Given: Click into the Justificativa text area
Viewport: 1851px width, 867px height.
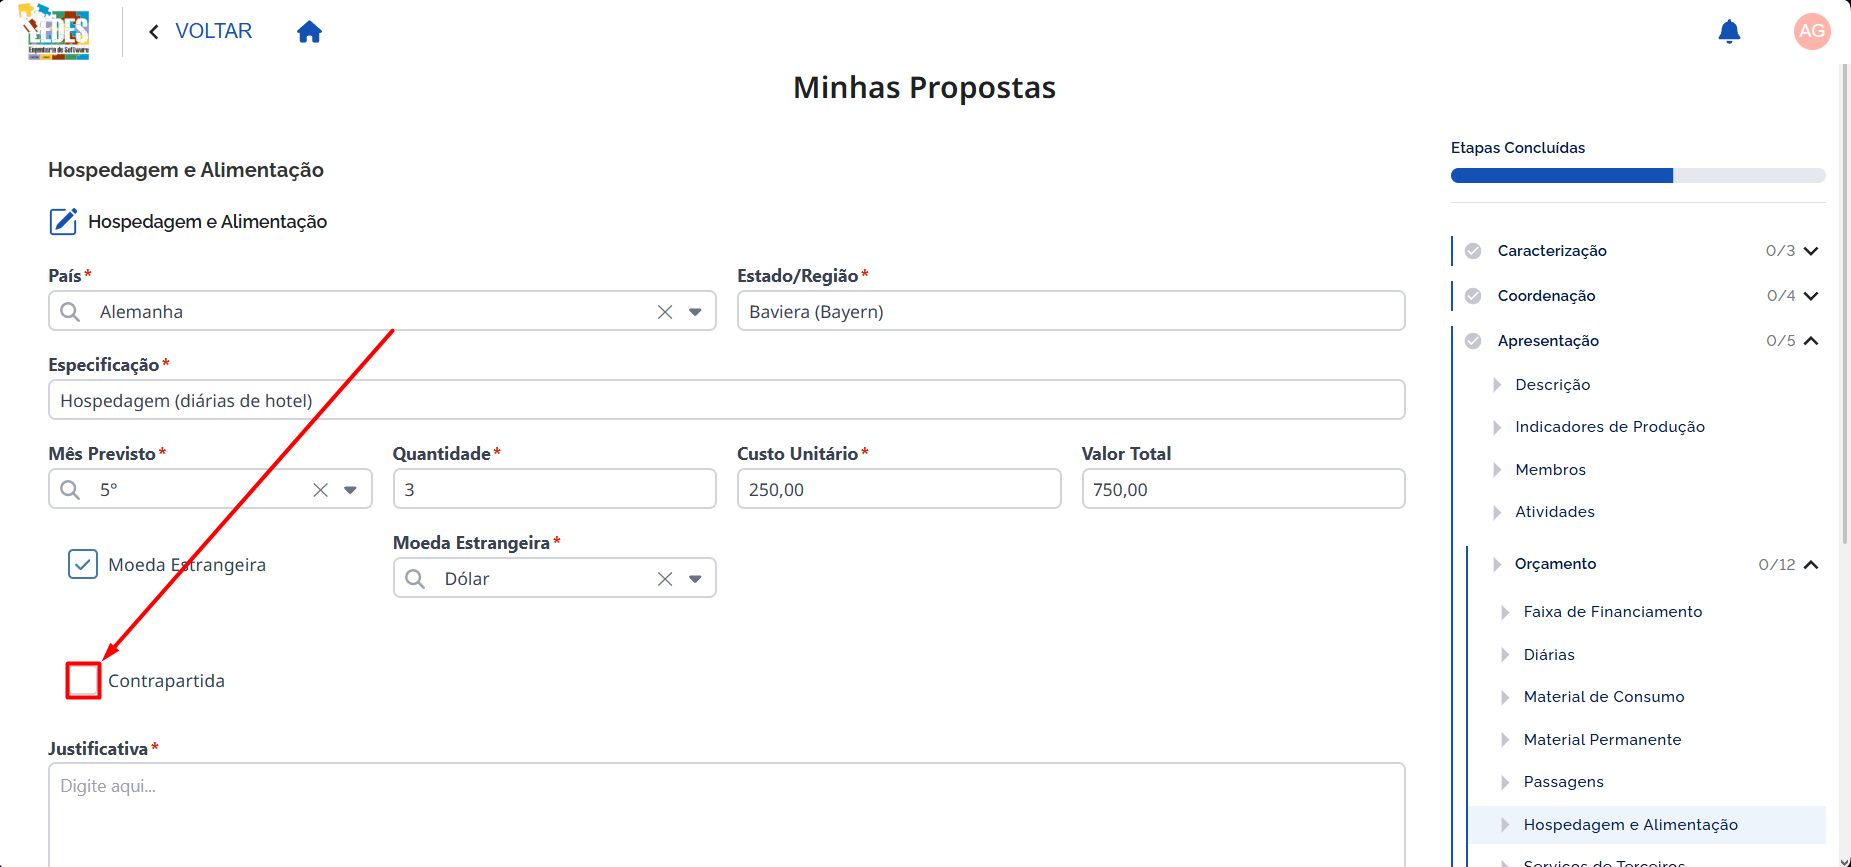Looking at the screenshot, I should pos(726,815).
